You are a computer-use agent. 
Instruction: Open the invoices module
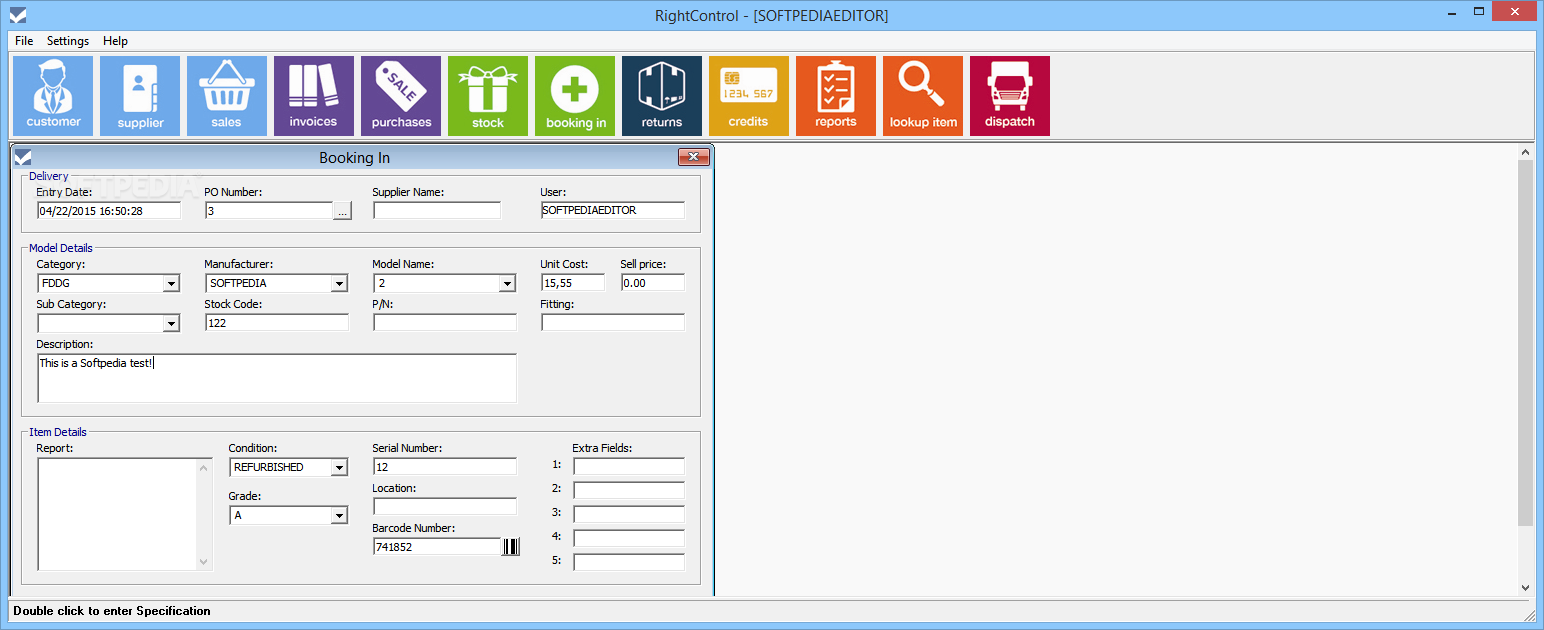coord(314,96)
